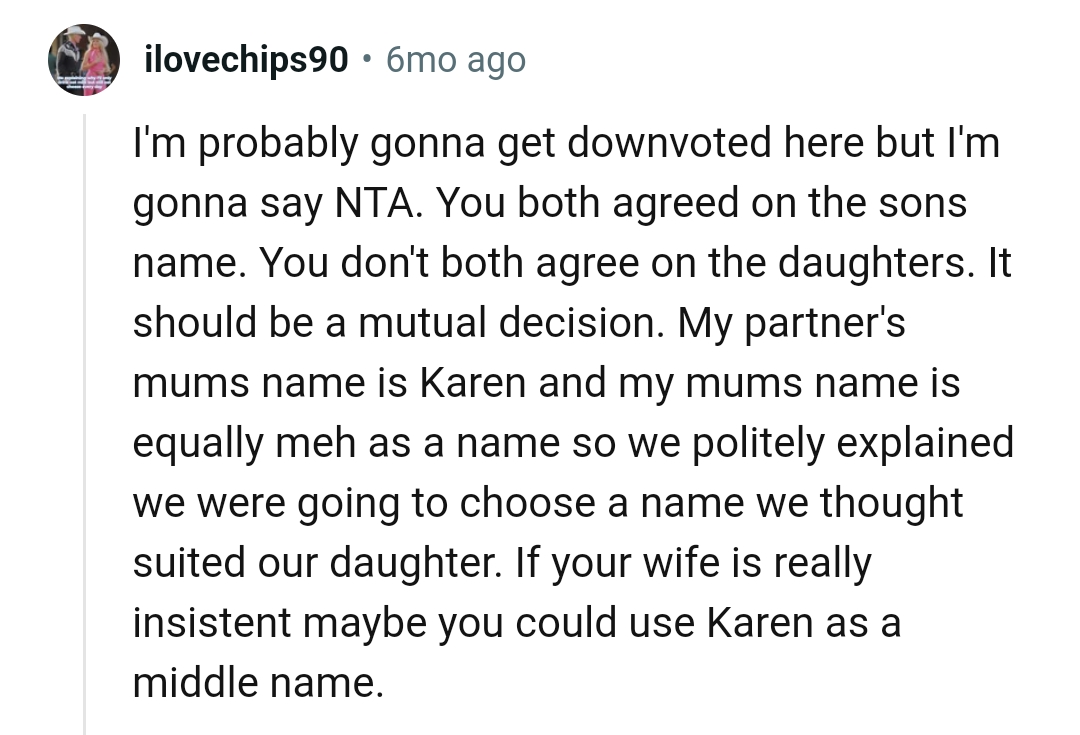Image resolution: width=1080 pixels, height=735 pixels.
Task: Click the ilovechips90 username link
Action: click(x=246, y=61)
